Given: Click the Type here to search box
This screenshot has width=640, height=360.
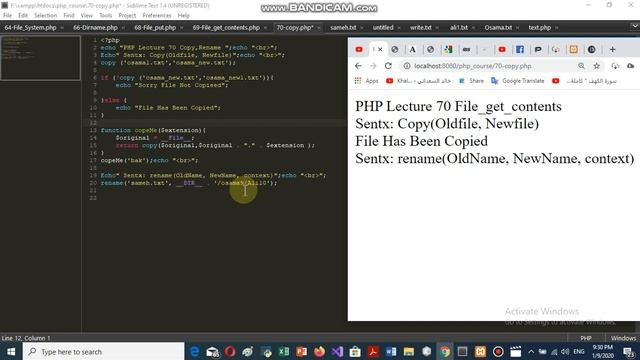Looking at the screenshot, I should [104, 351].
